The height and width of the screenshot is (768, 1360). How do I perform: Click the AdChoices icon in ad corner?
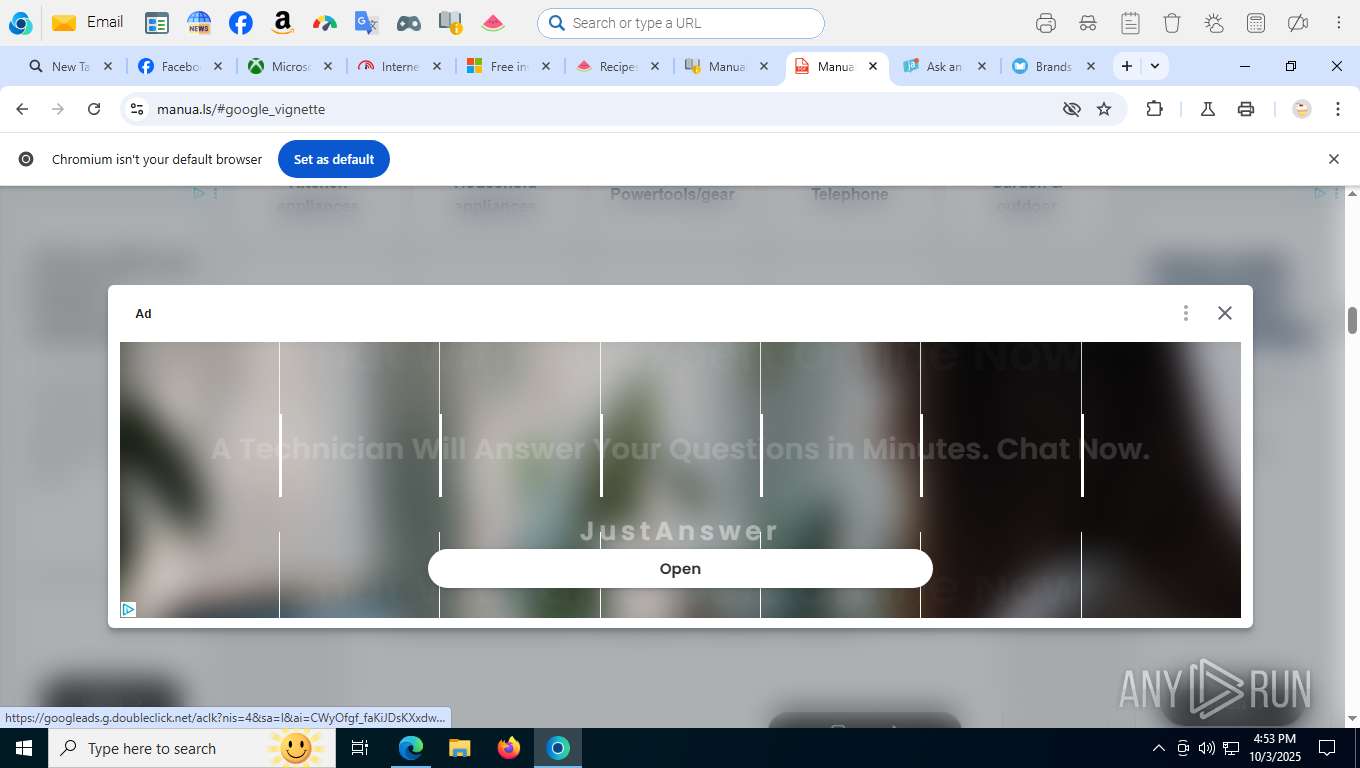click(128, 609)
